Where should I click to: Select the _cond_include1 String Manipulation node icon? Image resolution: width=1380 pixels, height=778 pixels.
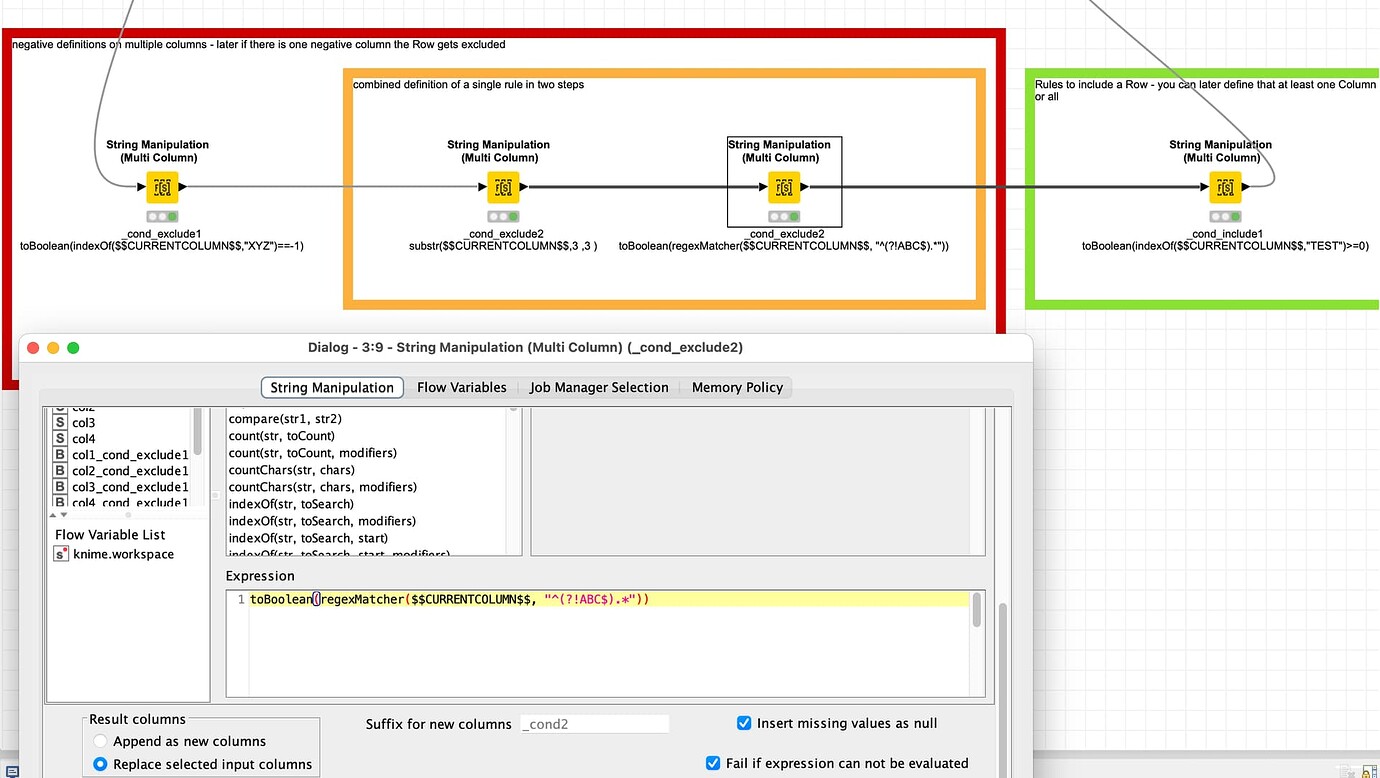[1225, 187]
